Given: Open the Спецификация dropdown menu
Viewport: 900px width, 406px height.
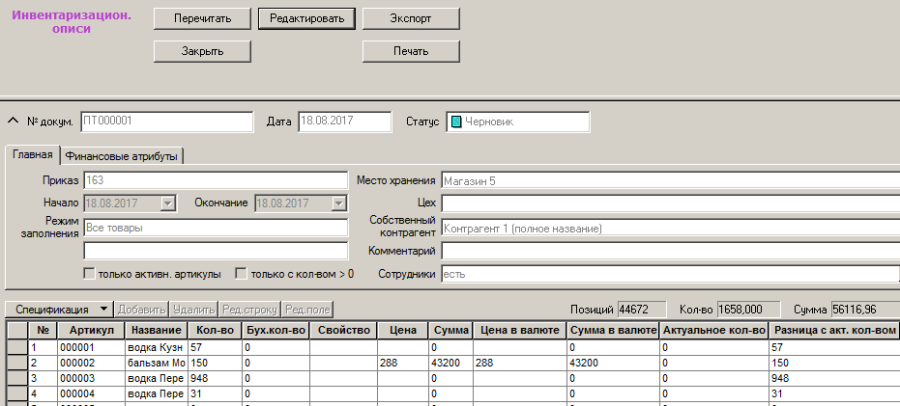Looking at the screenshot, I should (59, 310).
